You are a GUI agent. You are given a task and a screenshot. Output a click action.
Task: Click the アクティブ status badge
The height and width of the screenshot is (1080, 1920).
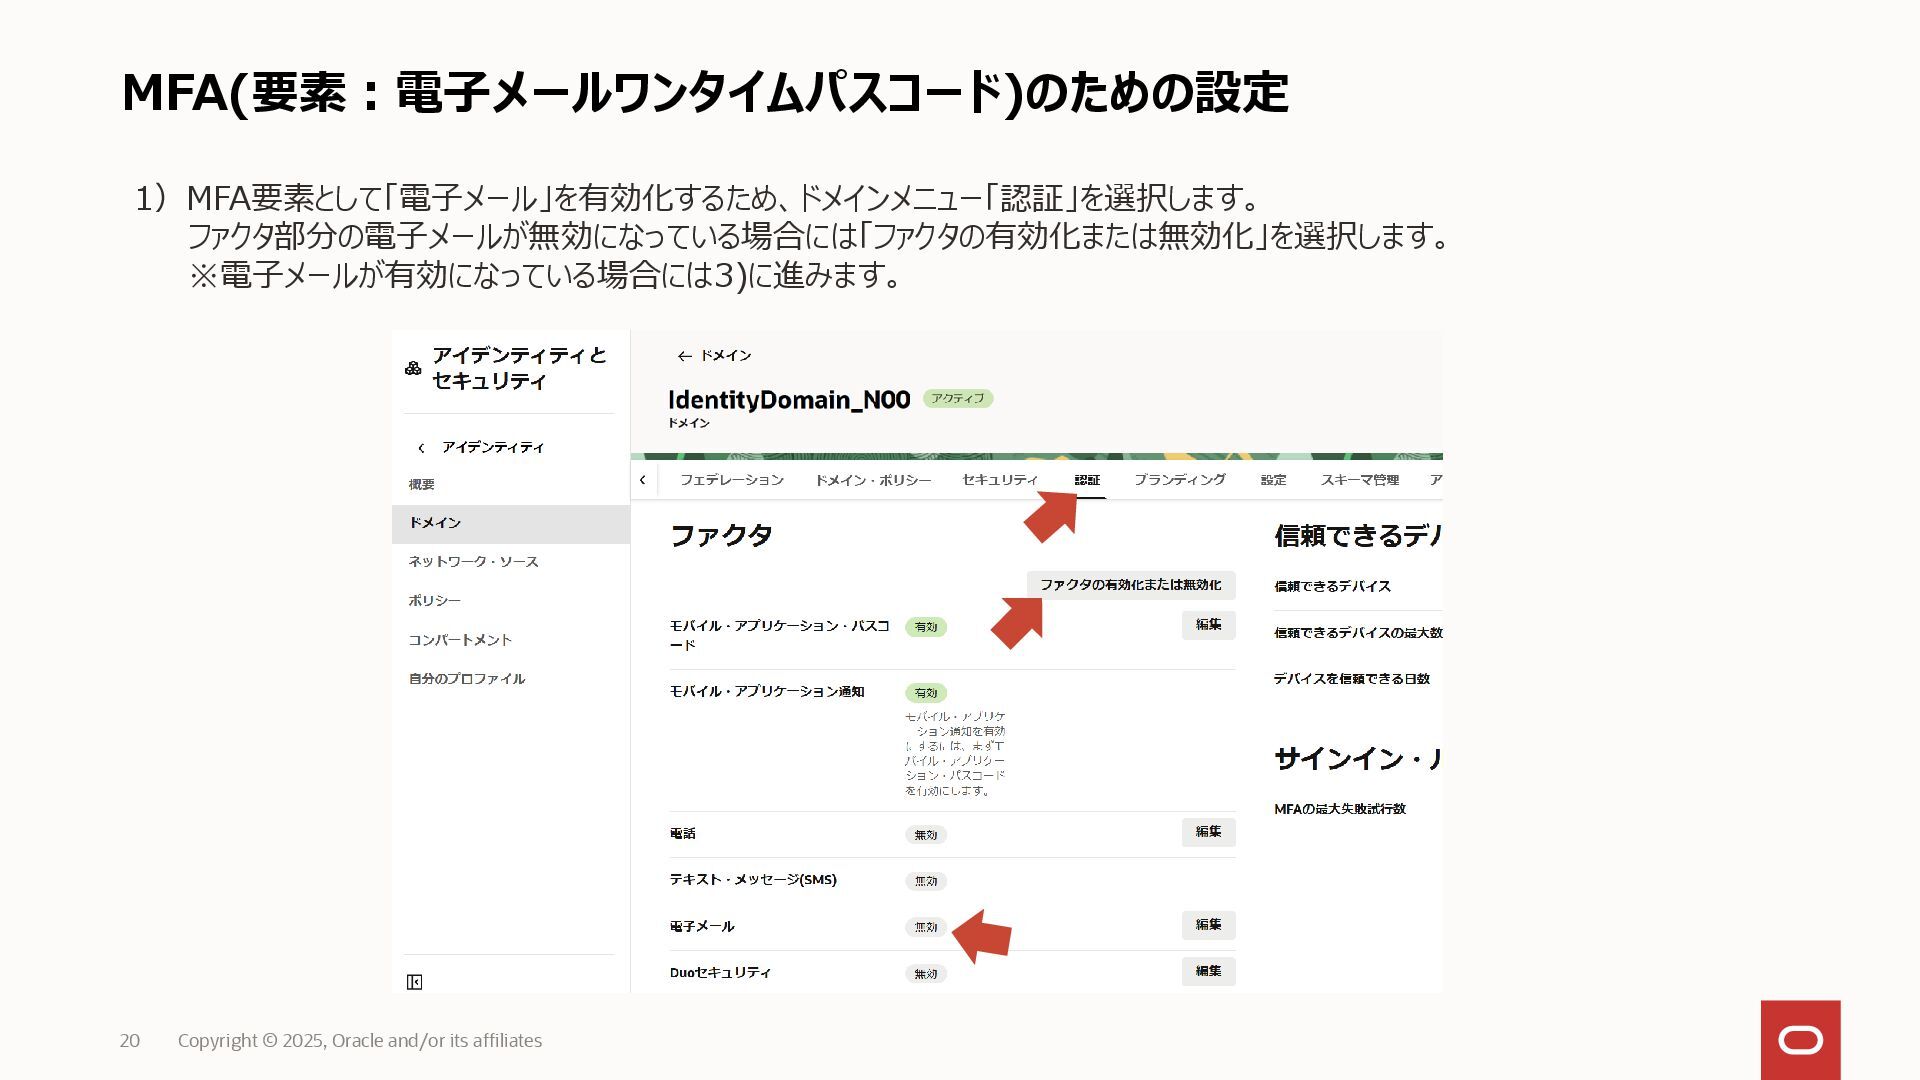tap(958, 398)
